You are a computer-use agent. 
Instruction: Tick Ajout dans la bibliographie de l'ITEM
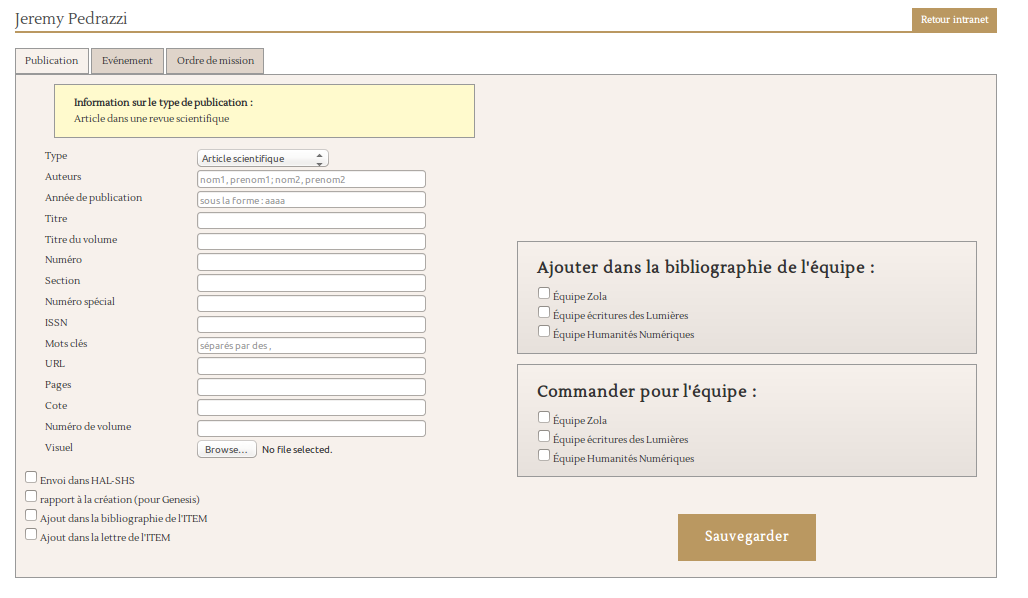point(31,516)
